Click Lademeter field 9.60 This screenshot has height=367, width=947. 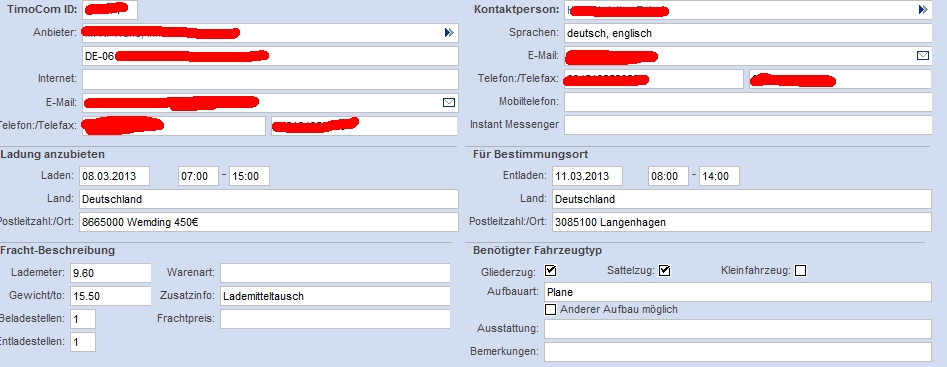[111, 273]
